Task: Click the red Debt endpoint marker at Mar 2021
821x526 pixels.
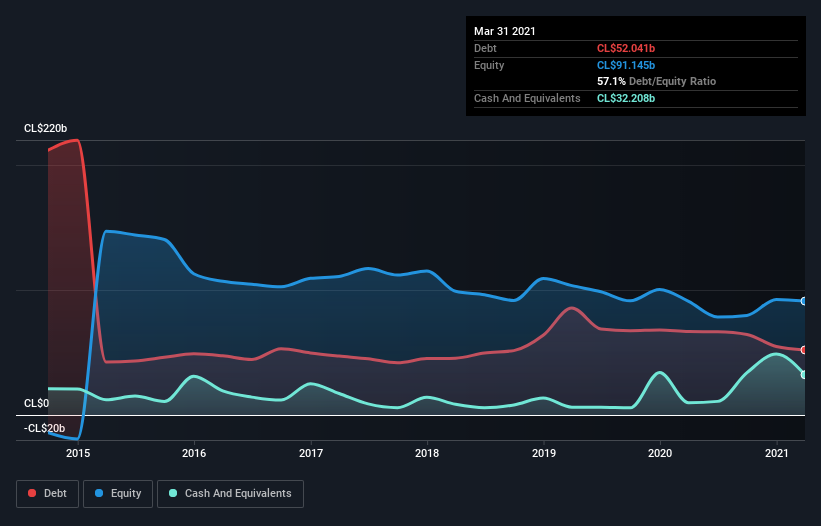Action: click(x=804, y=350)
